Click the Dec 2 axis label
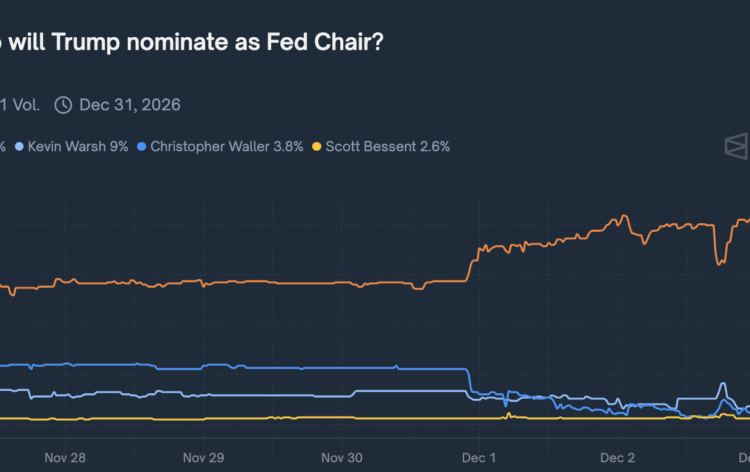The width and height of the screenshot is (750, 472). click(617, 457)
